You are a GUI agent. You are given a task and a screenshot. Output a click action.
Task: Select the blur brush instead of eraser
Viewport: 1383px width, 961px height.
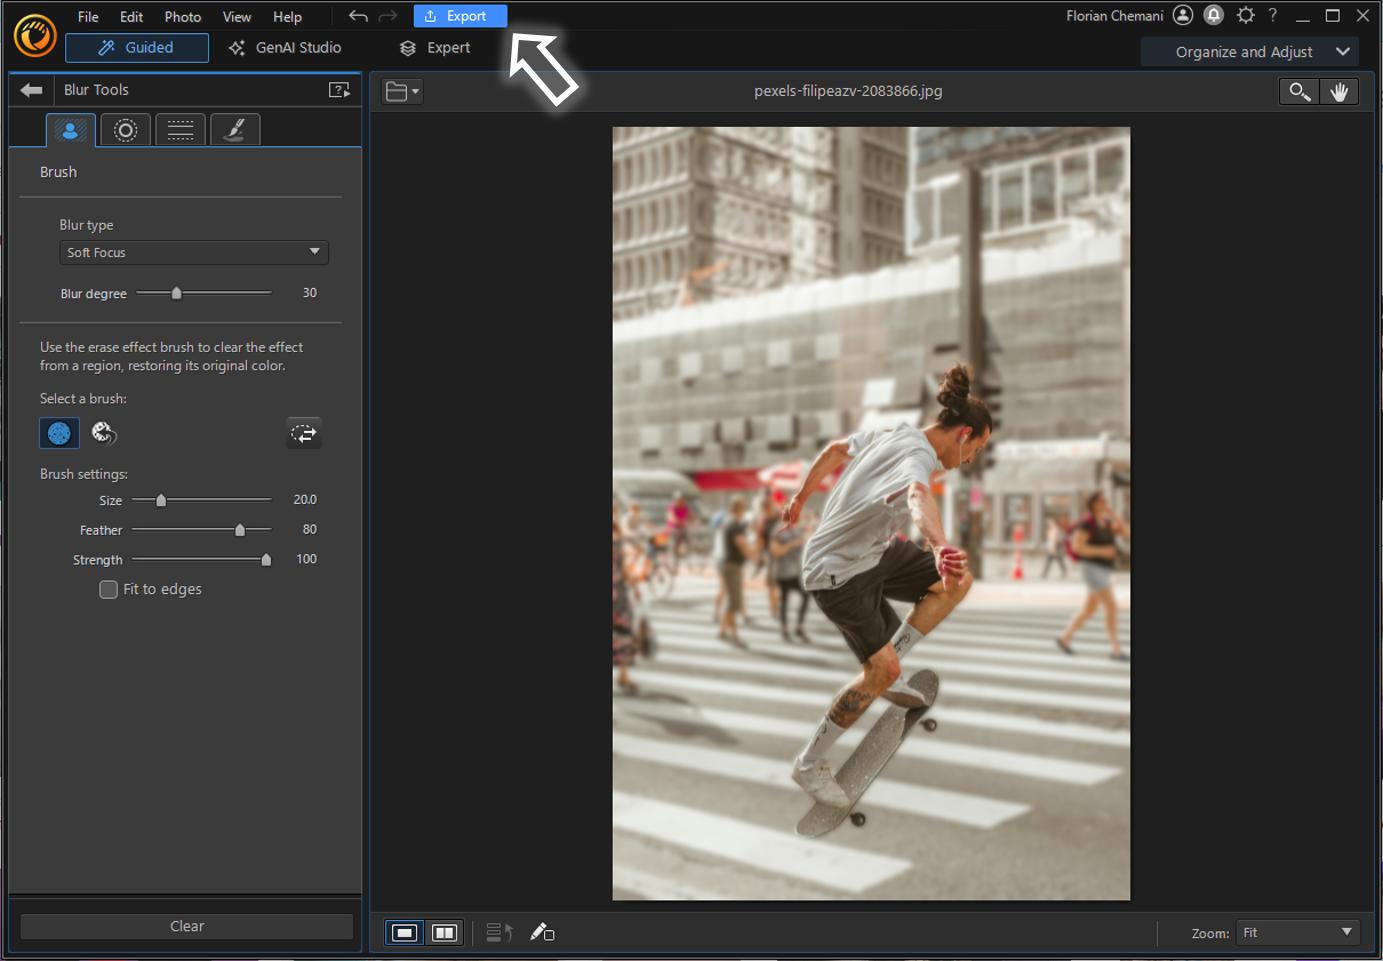pos(59,433)
